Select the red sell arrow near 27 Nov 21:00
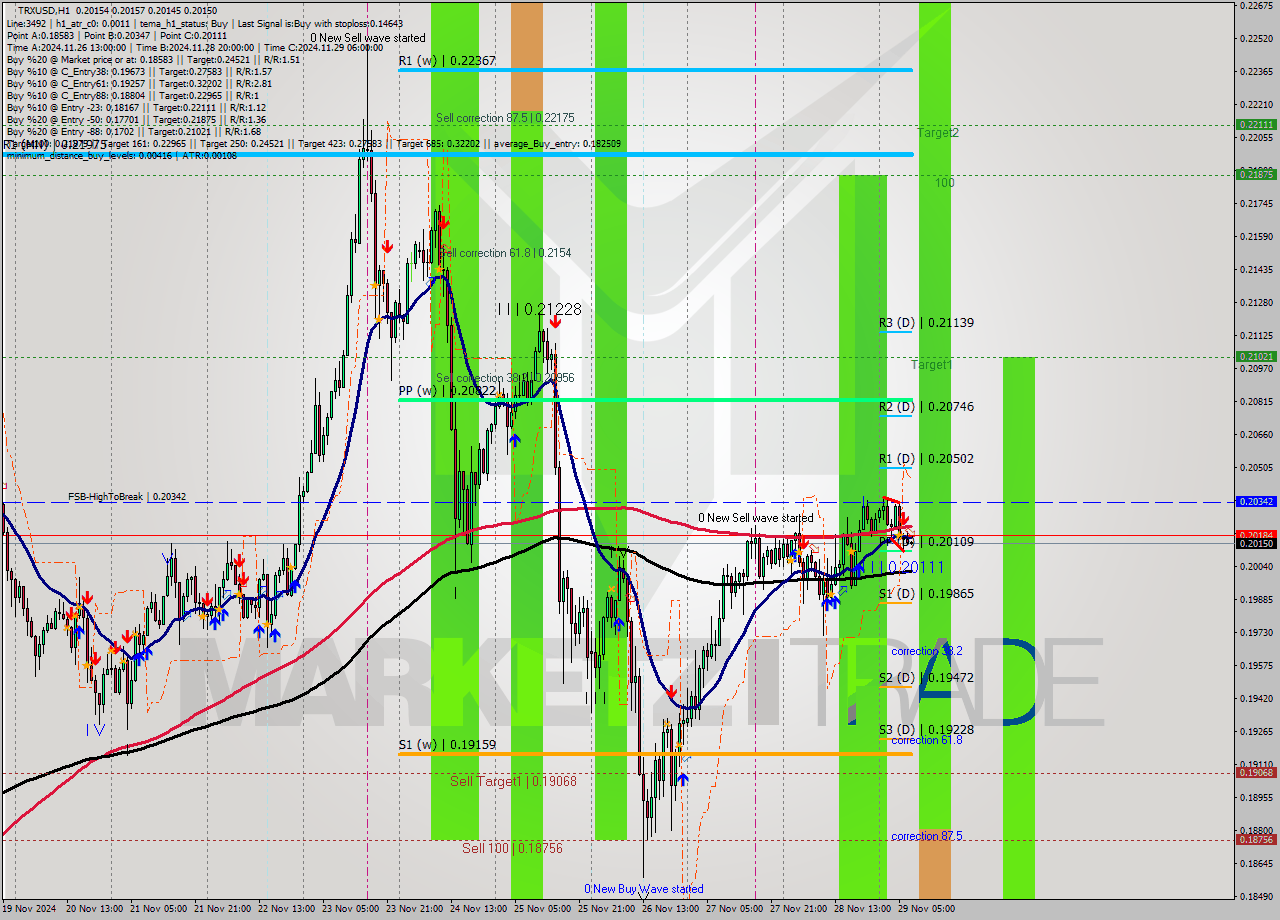The width and height of the screenshot is (1280, 920). (803, 543)
